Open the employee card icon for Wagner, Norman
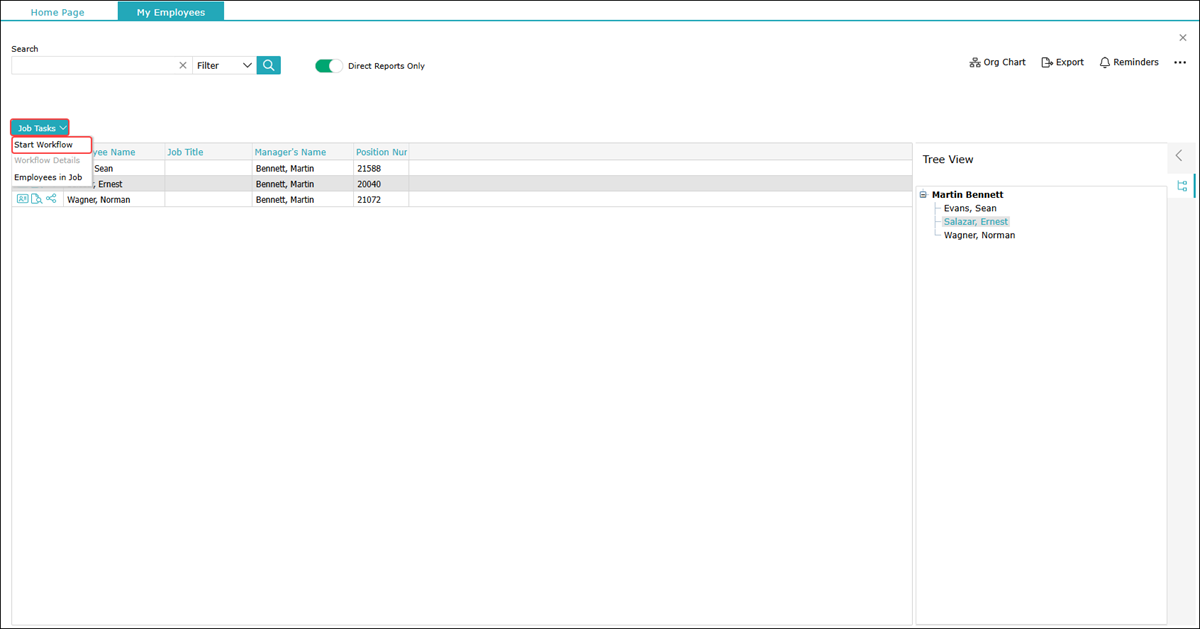 22,199
